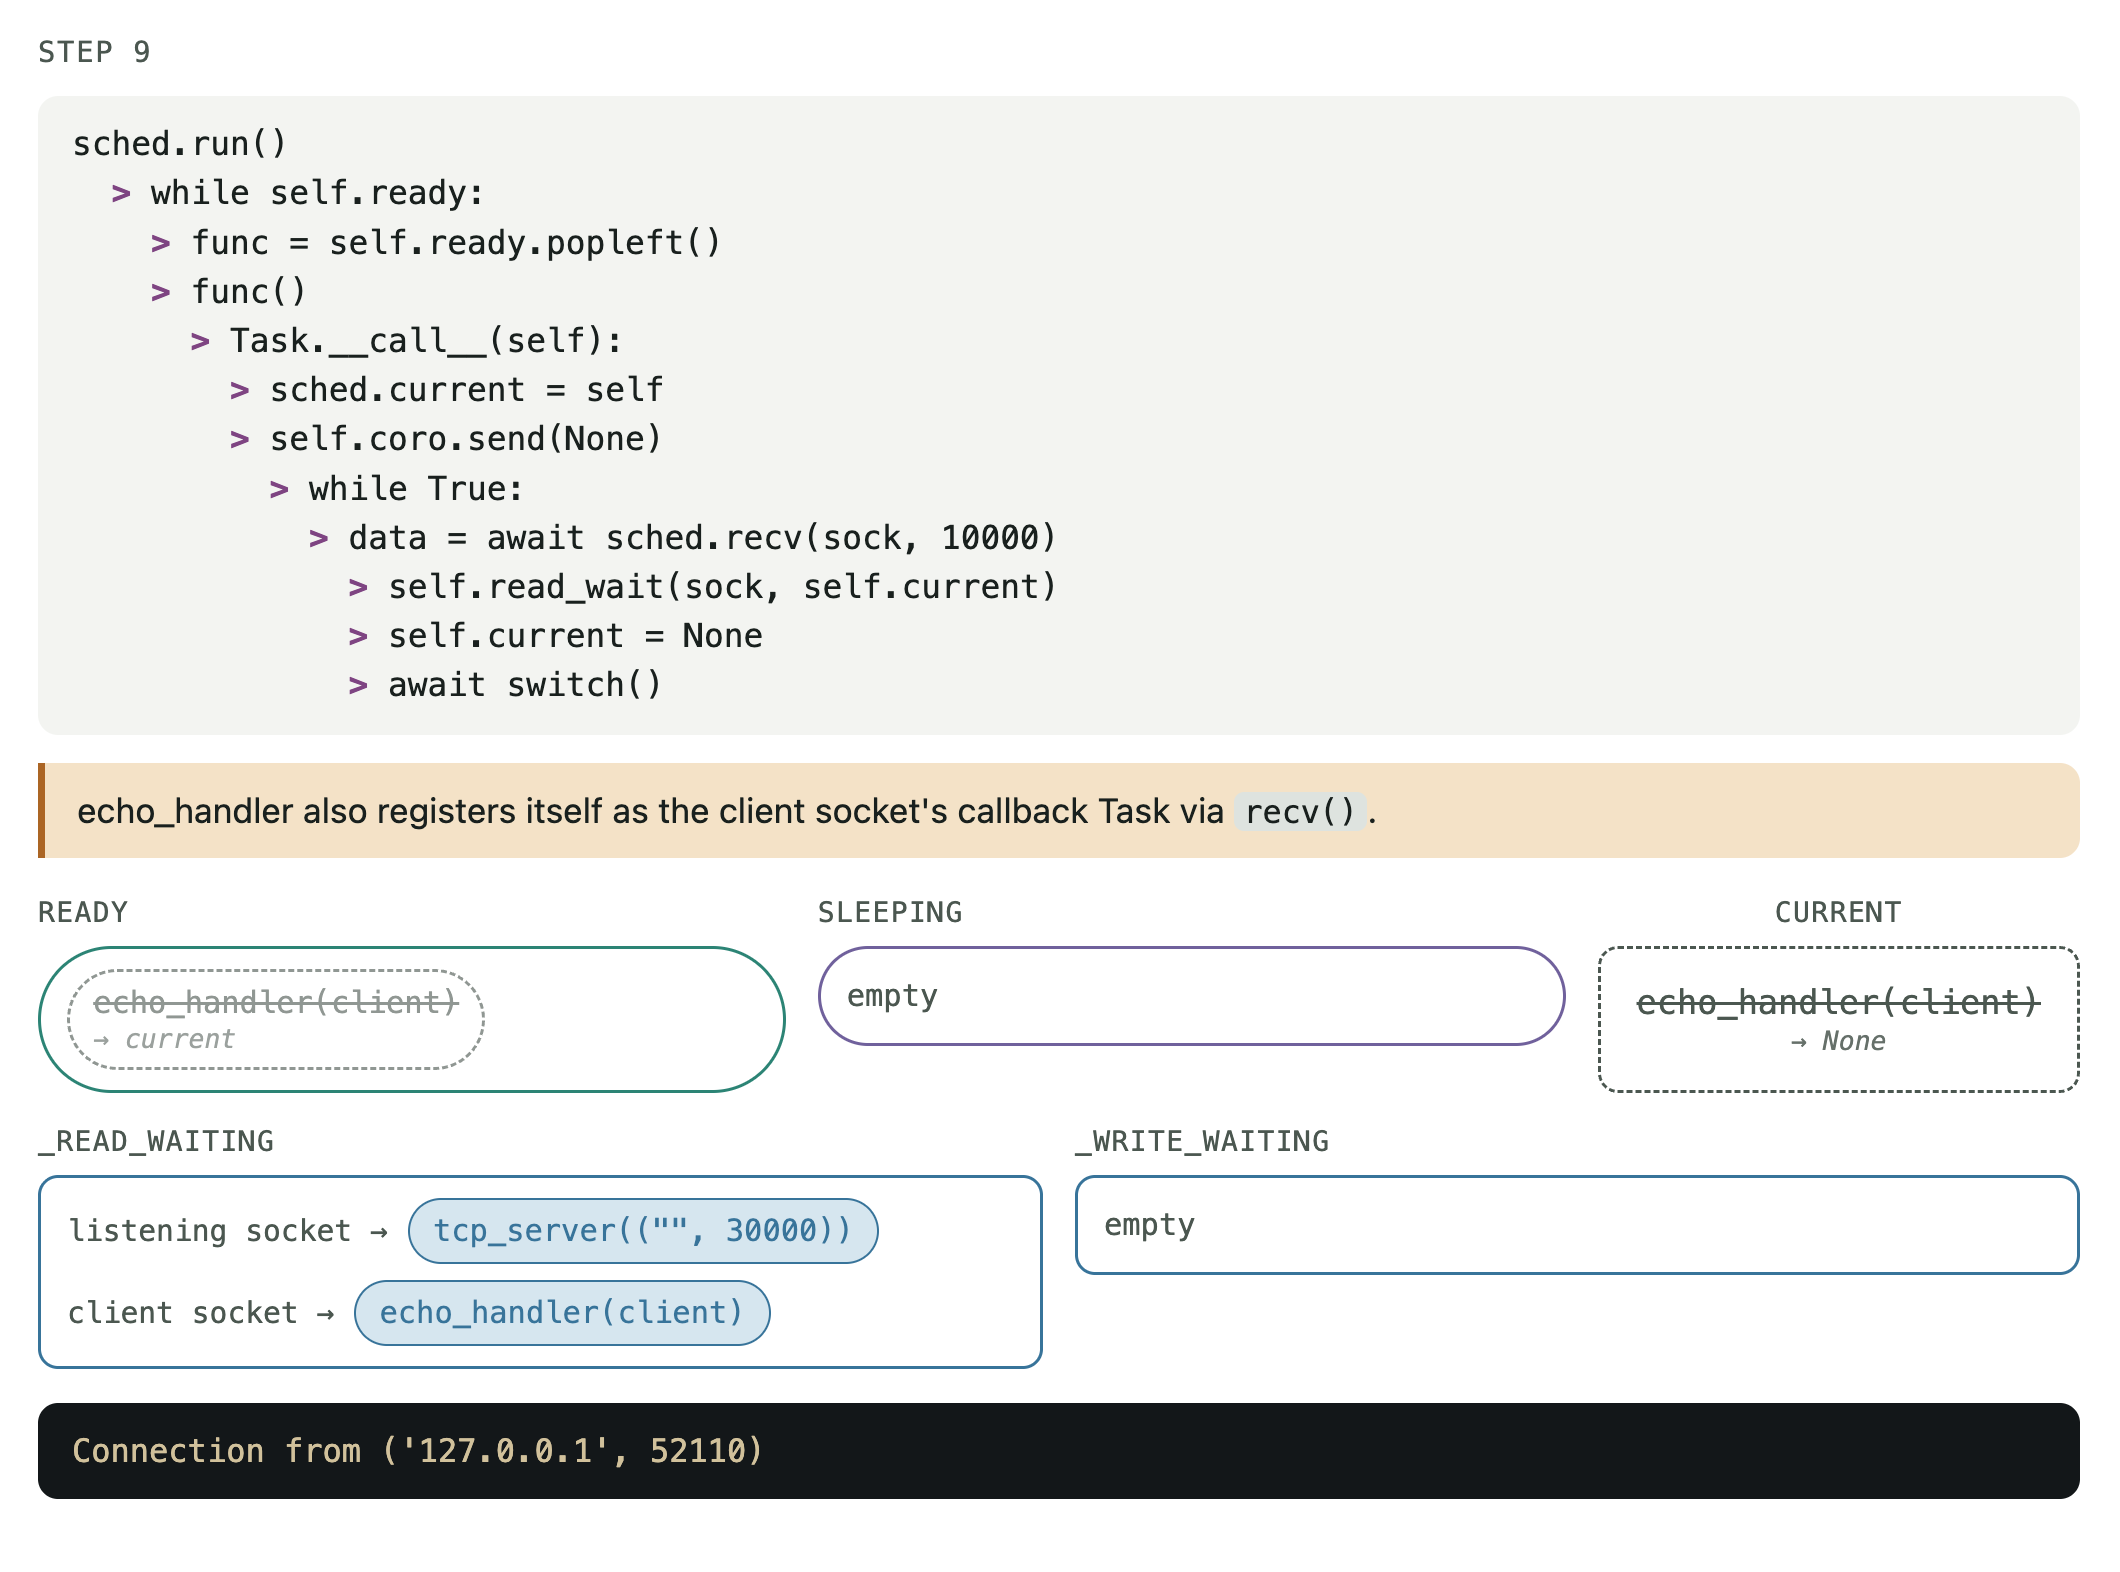2120x1572 pixels.
Task: Click the 'await switch()' line
Action: click(x=525, y=685)
